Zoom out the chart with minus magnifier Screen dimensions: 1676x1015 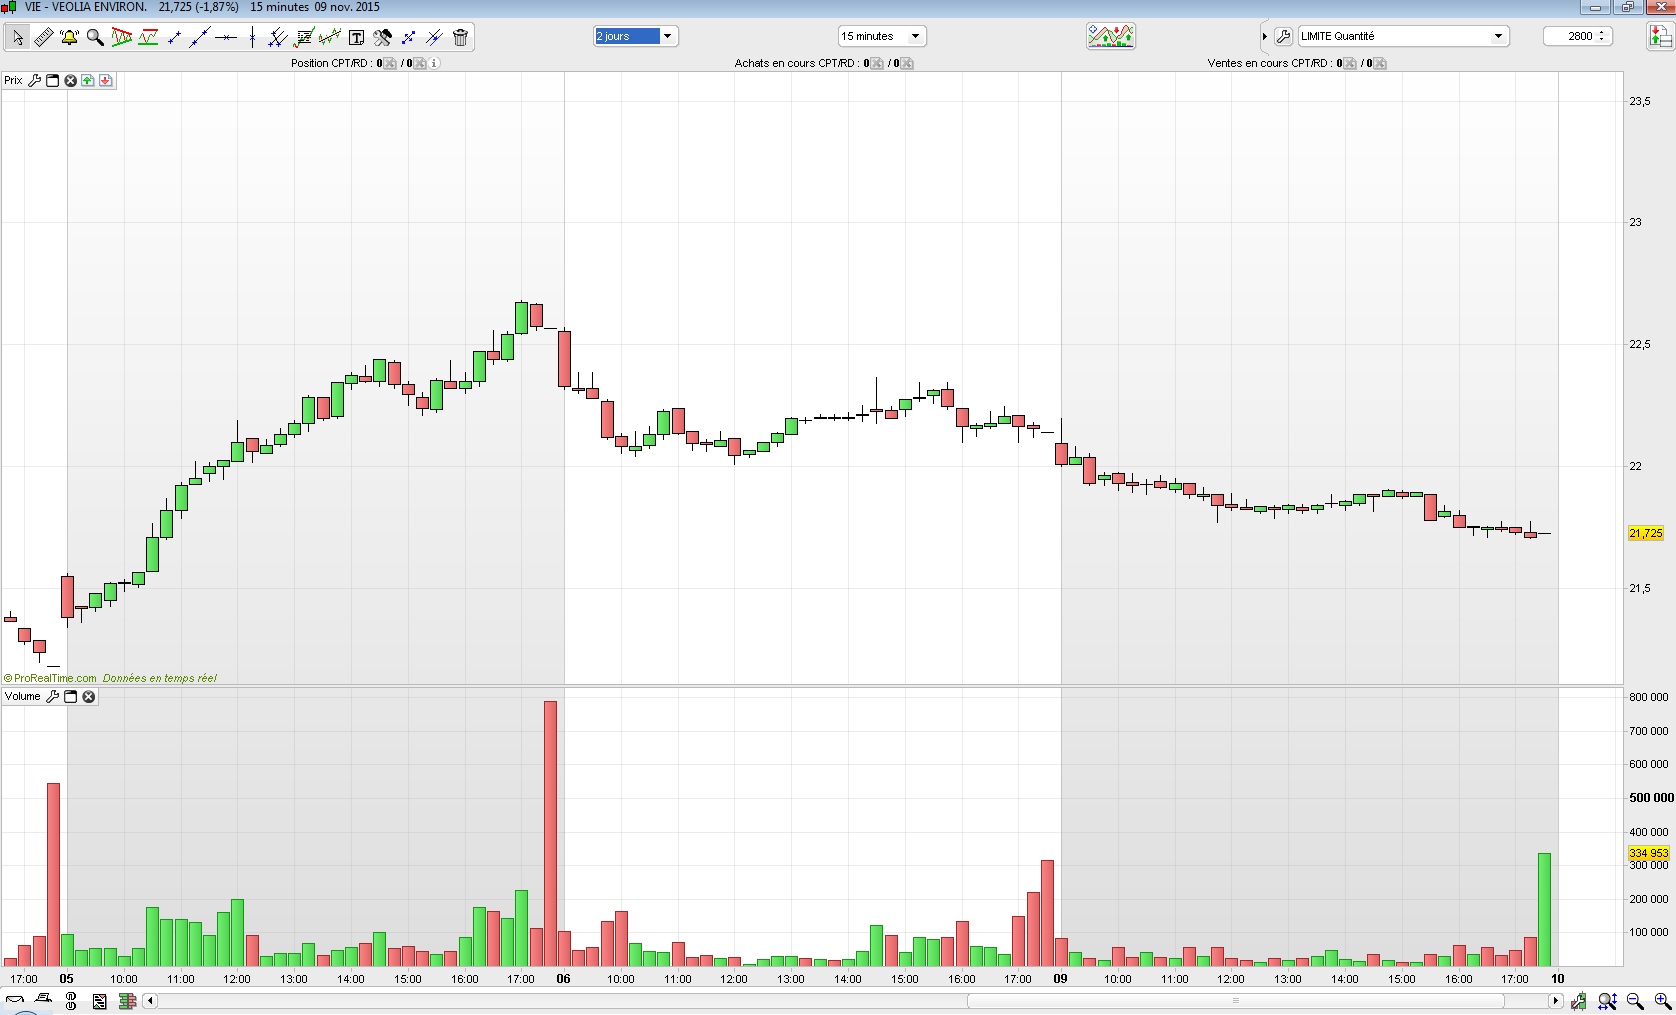[1635, 1001]
